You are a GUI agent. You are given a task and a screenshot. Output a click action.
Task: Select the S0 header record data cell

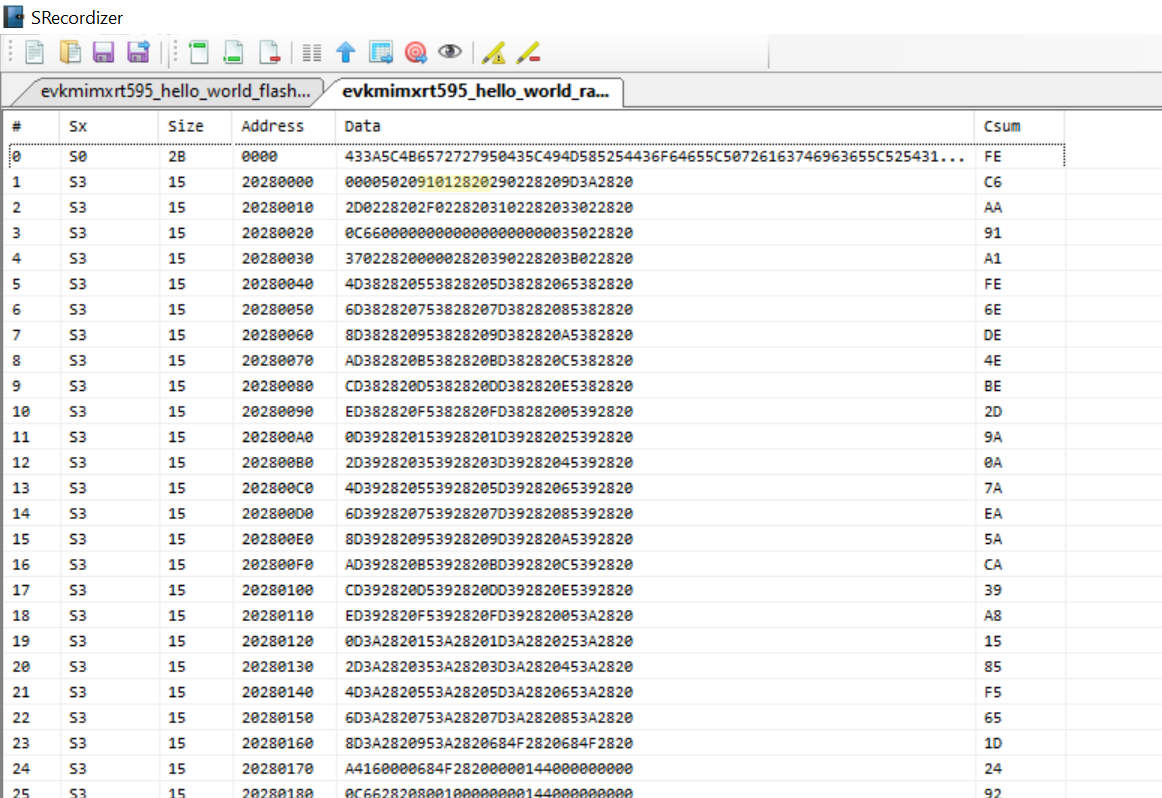coord(655,156)
